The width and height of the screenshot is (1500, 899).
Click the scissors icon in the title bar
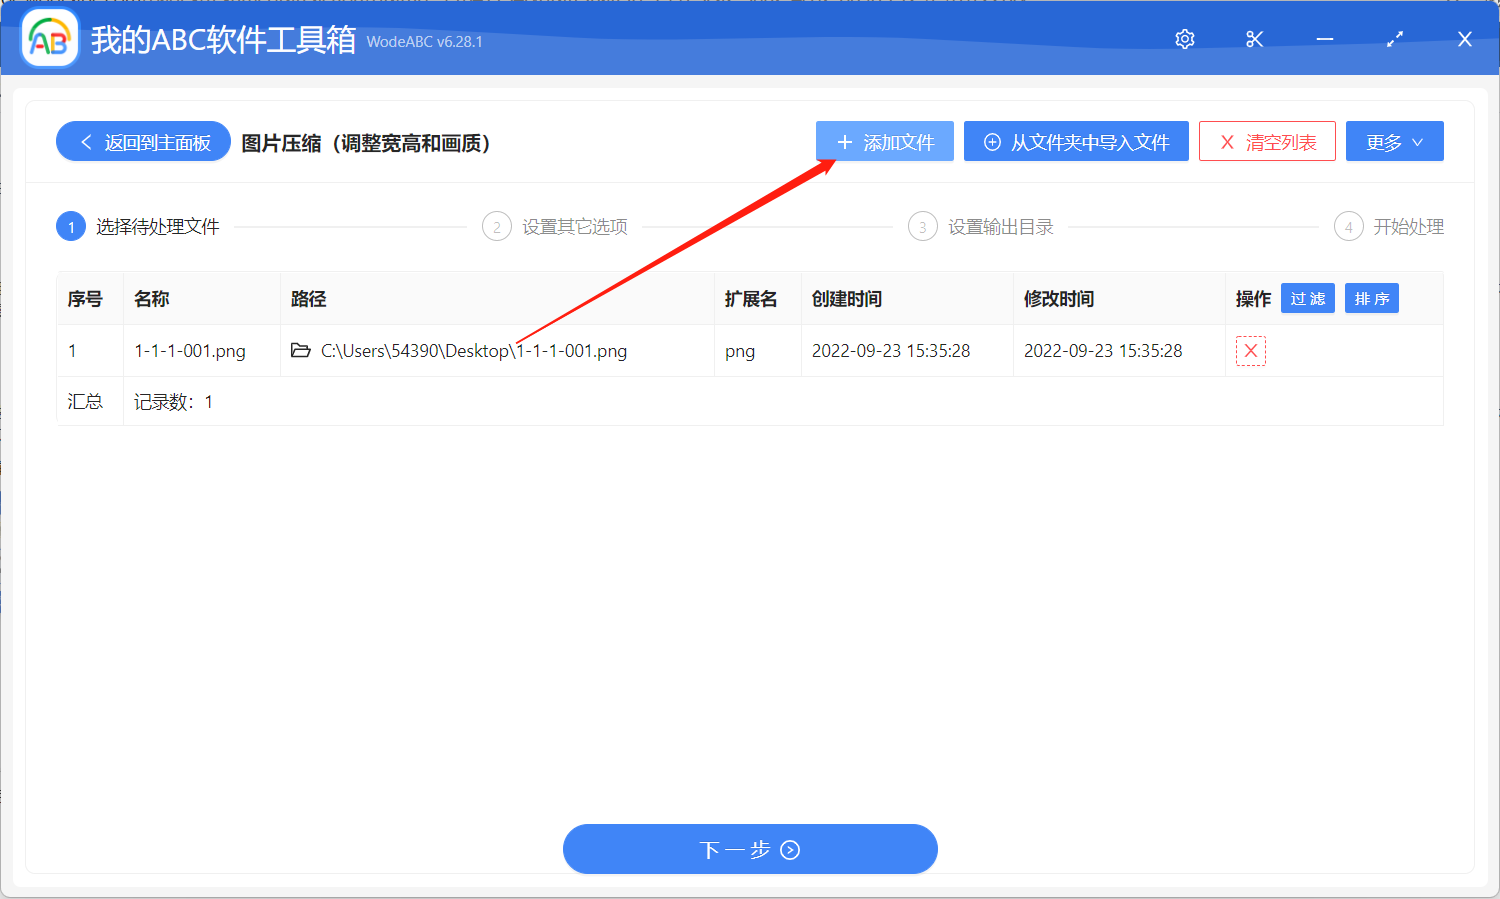(x=1254, y=39)
